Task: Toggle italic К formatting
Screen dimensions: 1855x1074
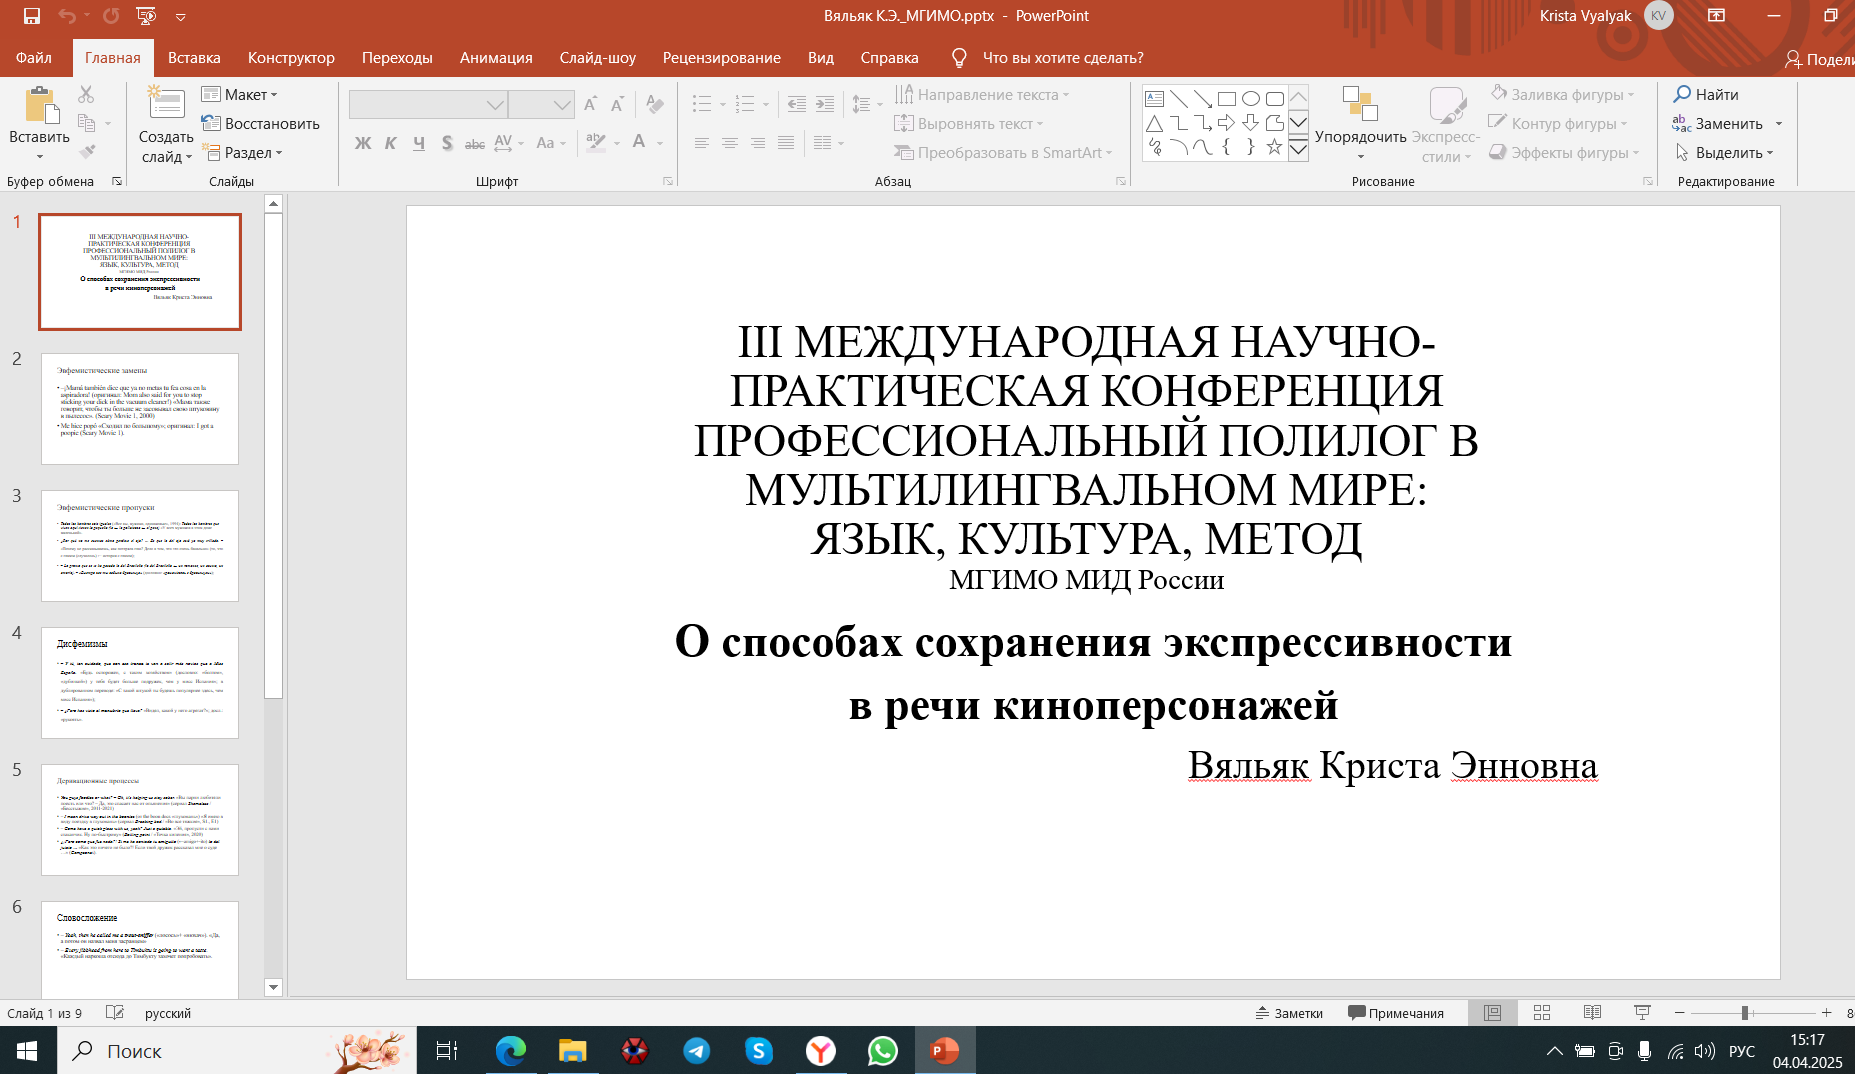Action: 391,143
